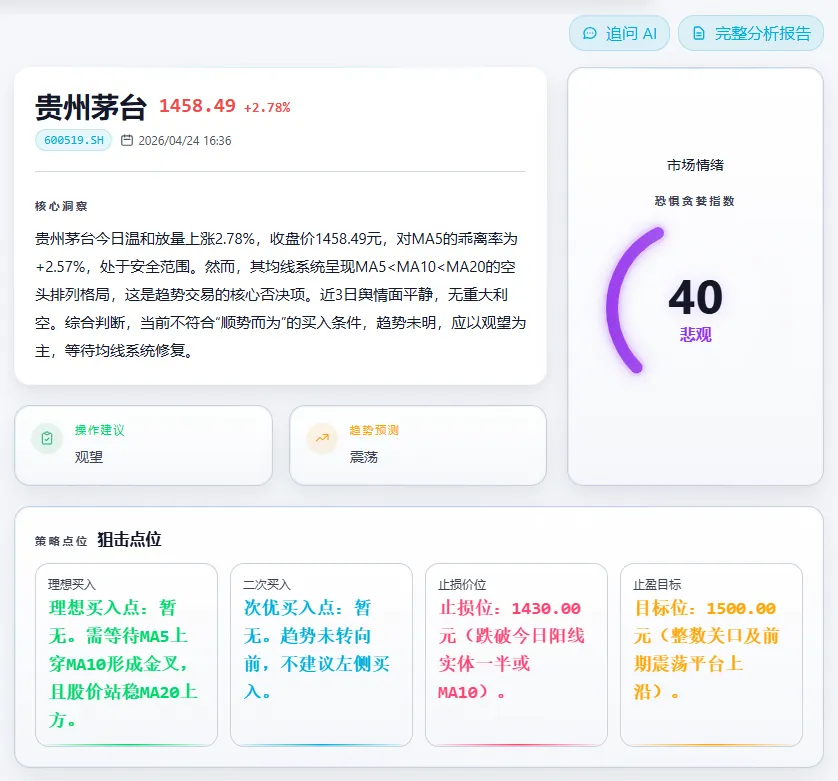Select the 止盈目标 card
838x781 pixels.
pos(711,654)
